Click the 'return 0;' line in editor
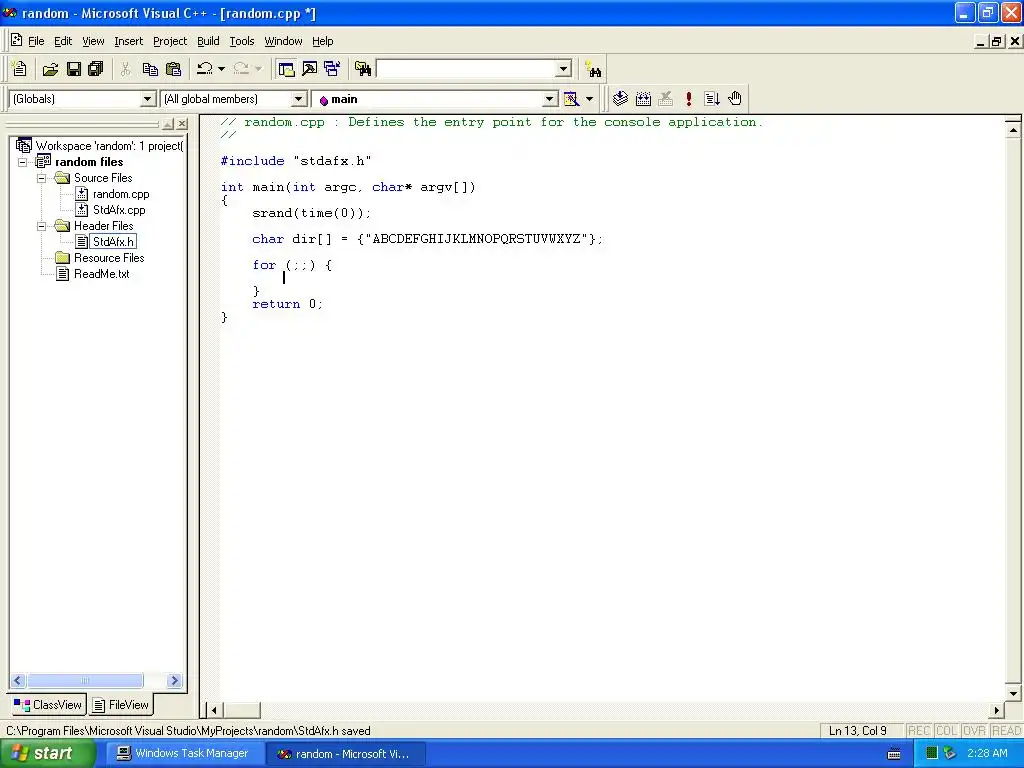The image size is (1024, 768). point(287,304)
